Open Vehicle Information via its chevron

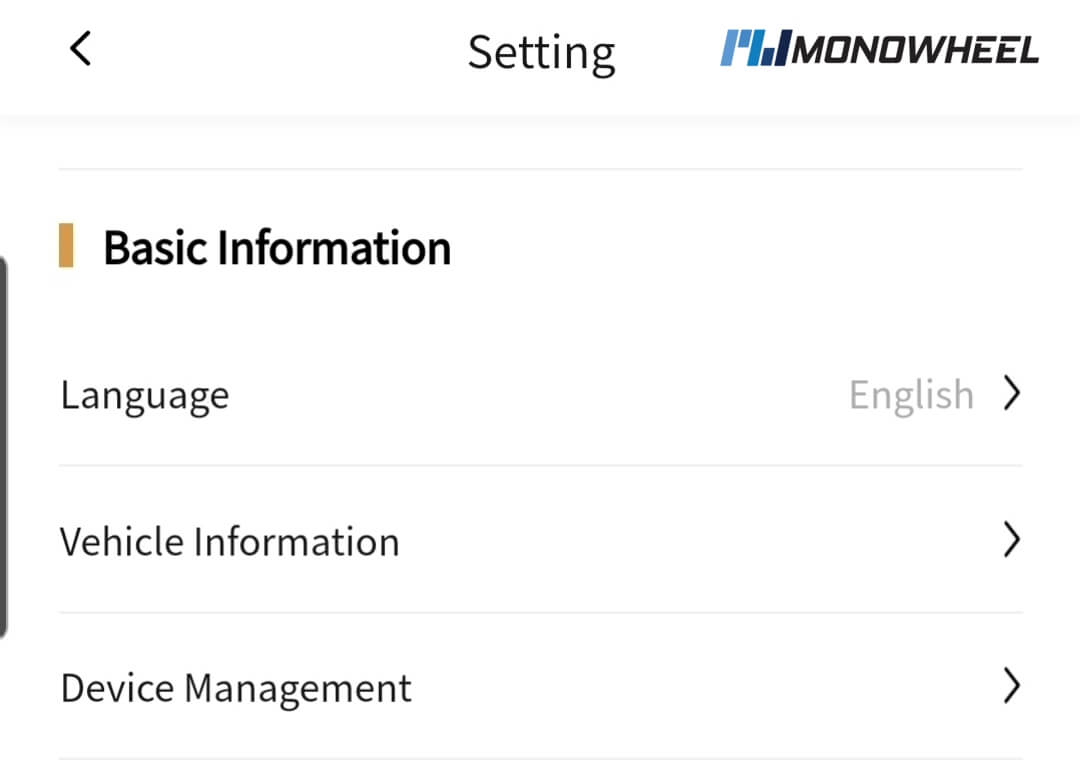click(1011, 541)
